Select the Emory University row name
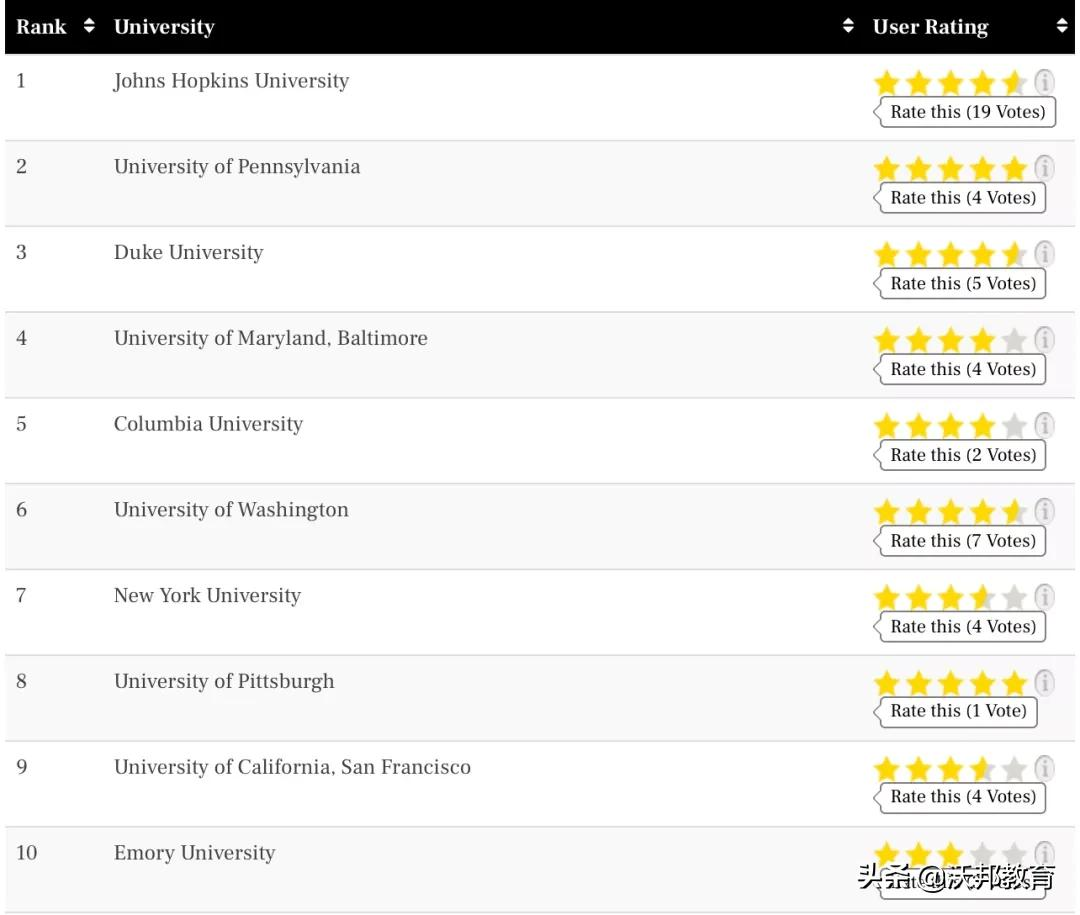 [x=194, y=853]
